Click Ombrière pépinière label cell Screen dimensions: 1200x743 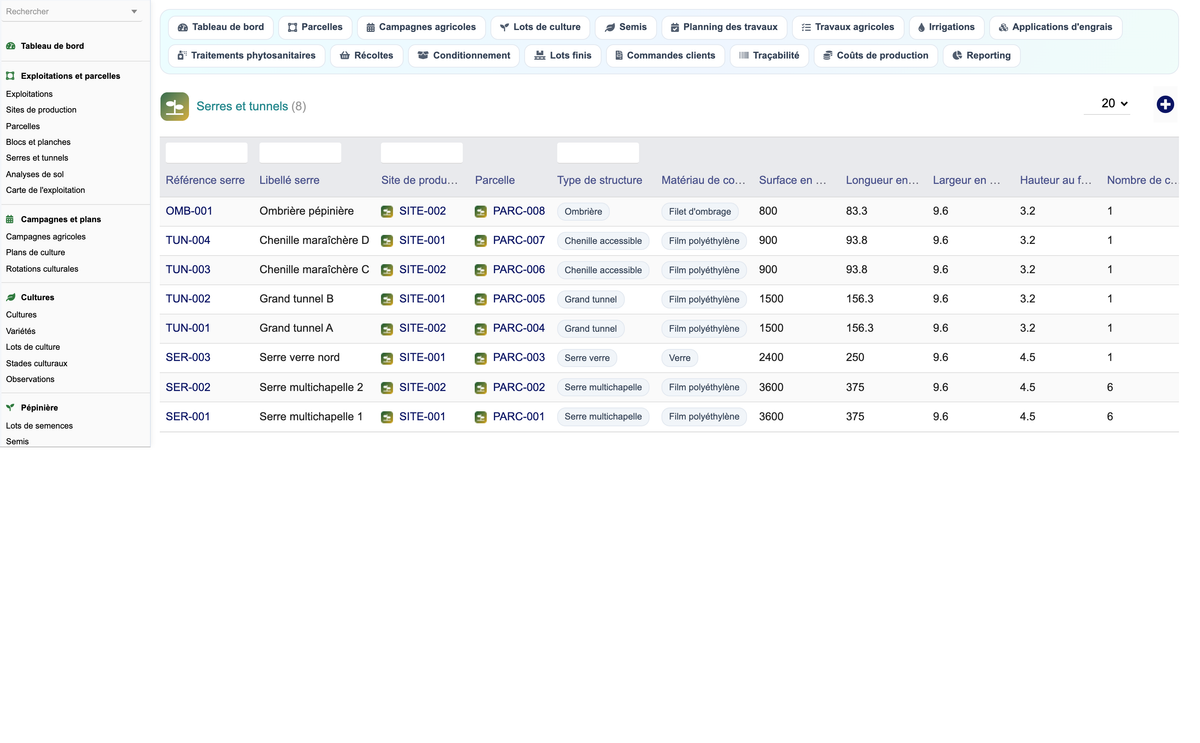tap(306, 211)
